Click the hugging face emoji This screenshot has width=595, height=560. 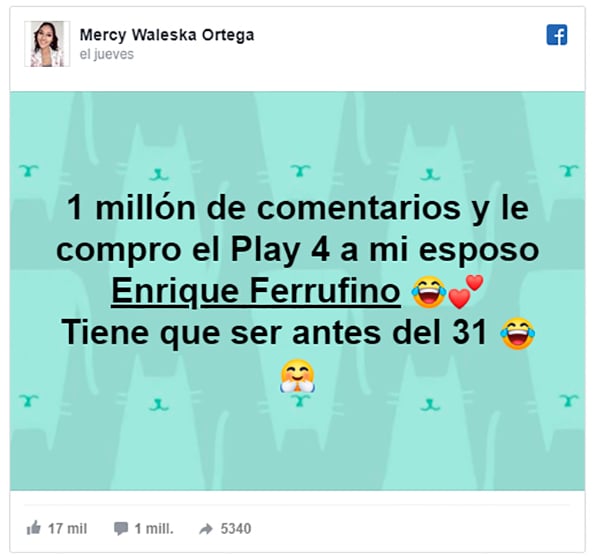click(298, 376)
